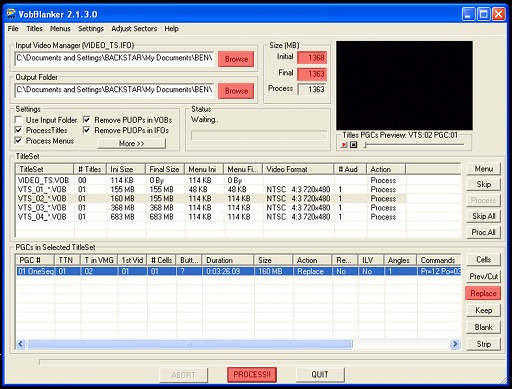Click the Angles column header
The height and width of the screenshot is (389, 512).
coord(401,260)
